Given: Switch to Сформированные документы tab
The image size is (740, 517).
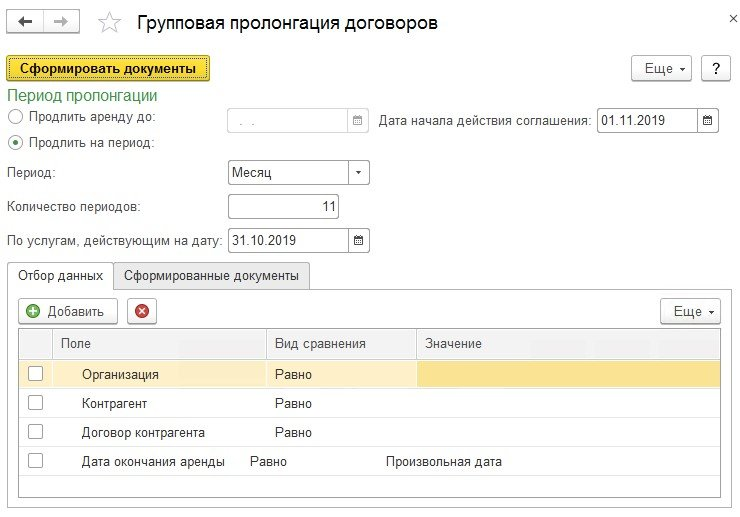Looking at the screenshot, I should 211,276.
